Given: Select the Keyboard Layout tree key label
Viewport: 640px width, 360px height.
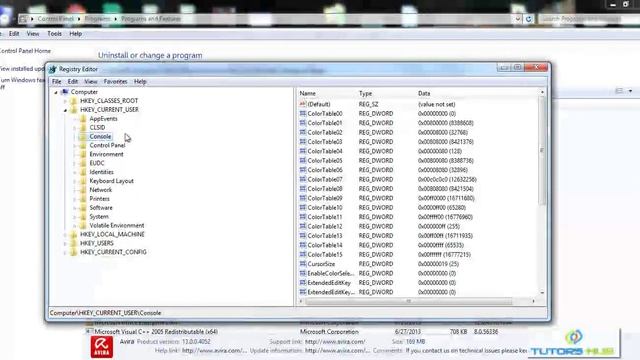Looking at the screenshot, I should (111, 181).
